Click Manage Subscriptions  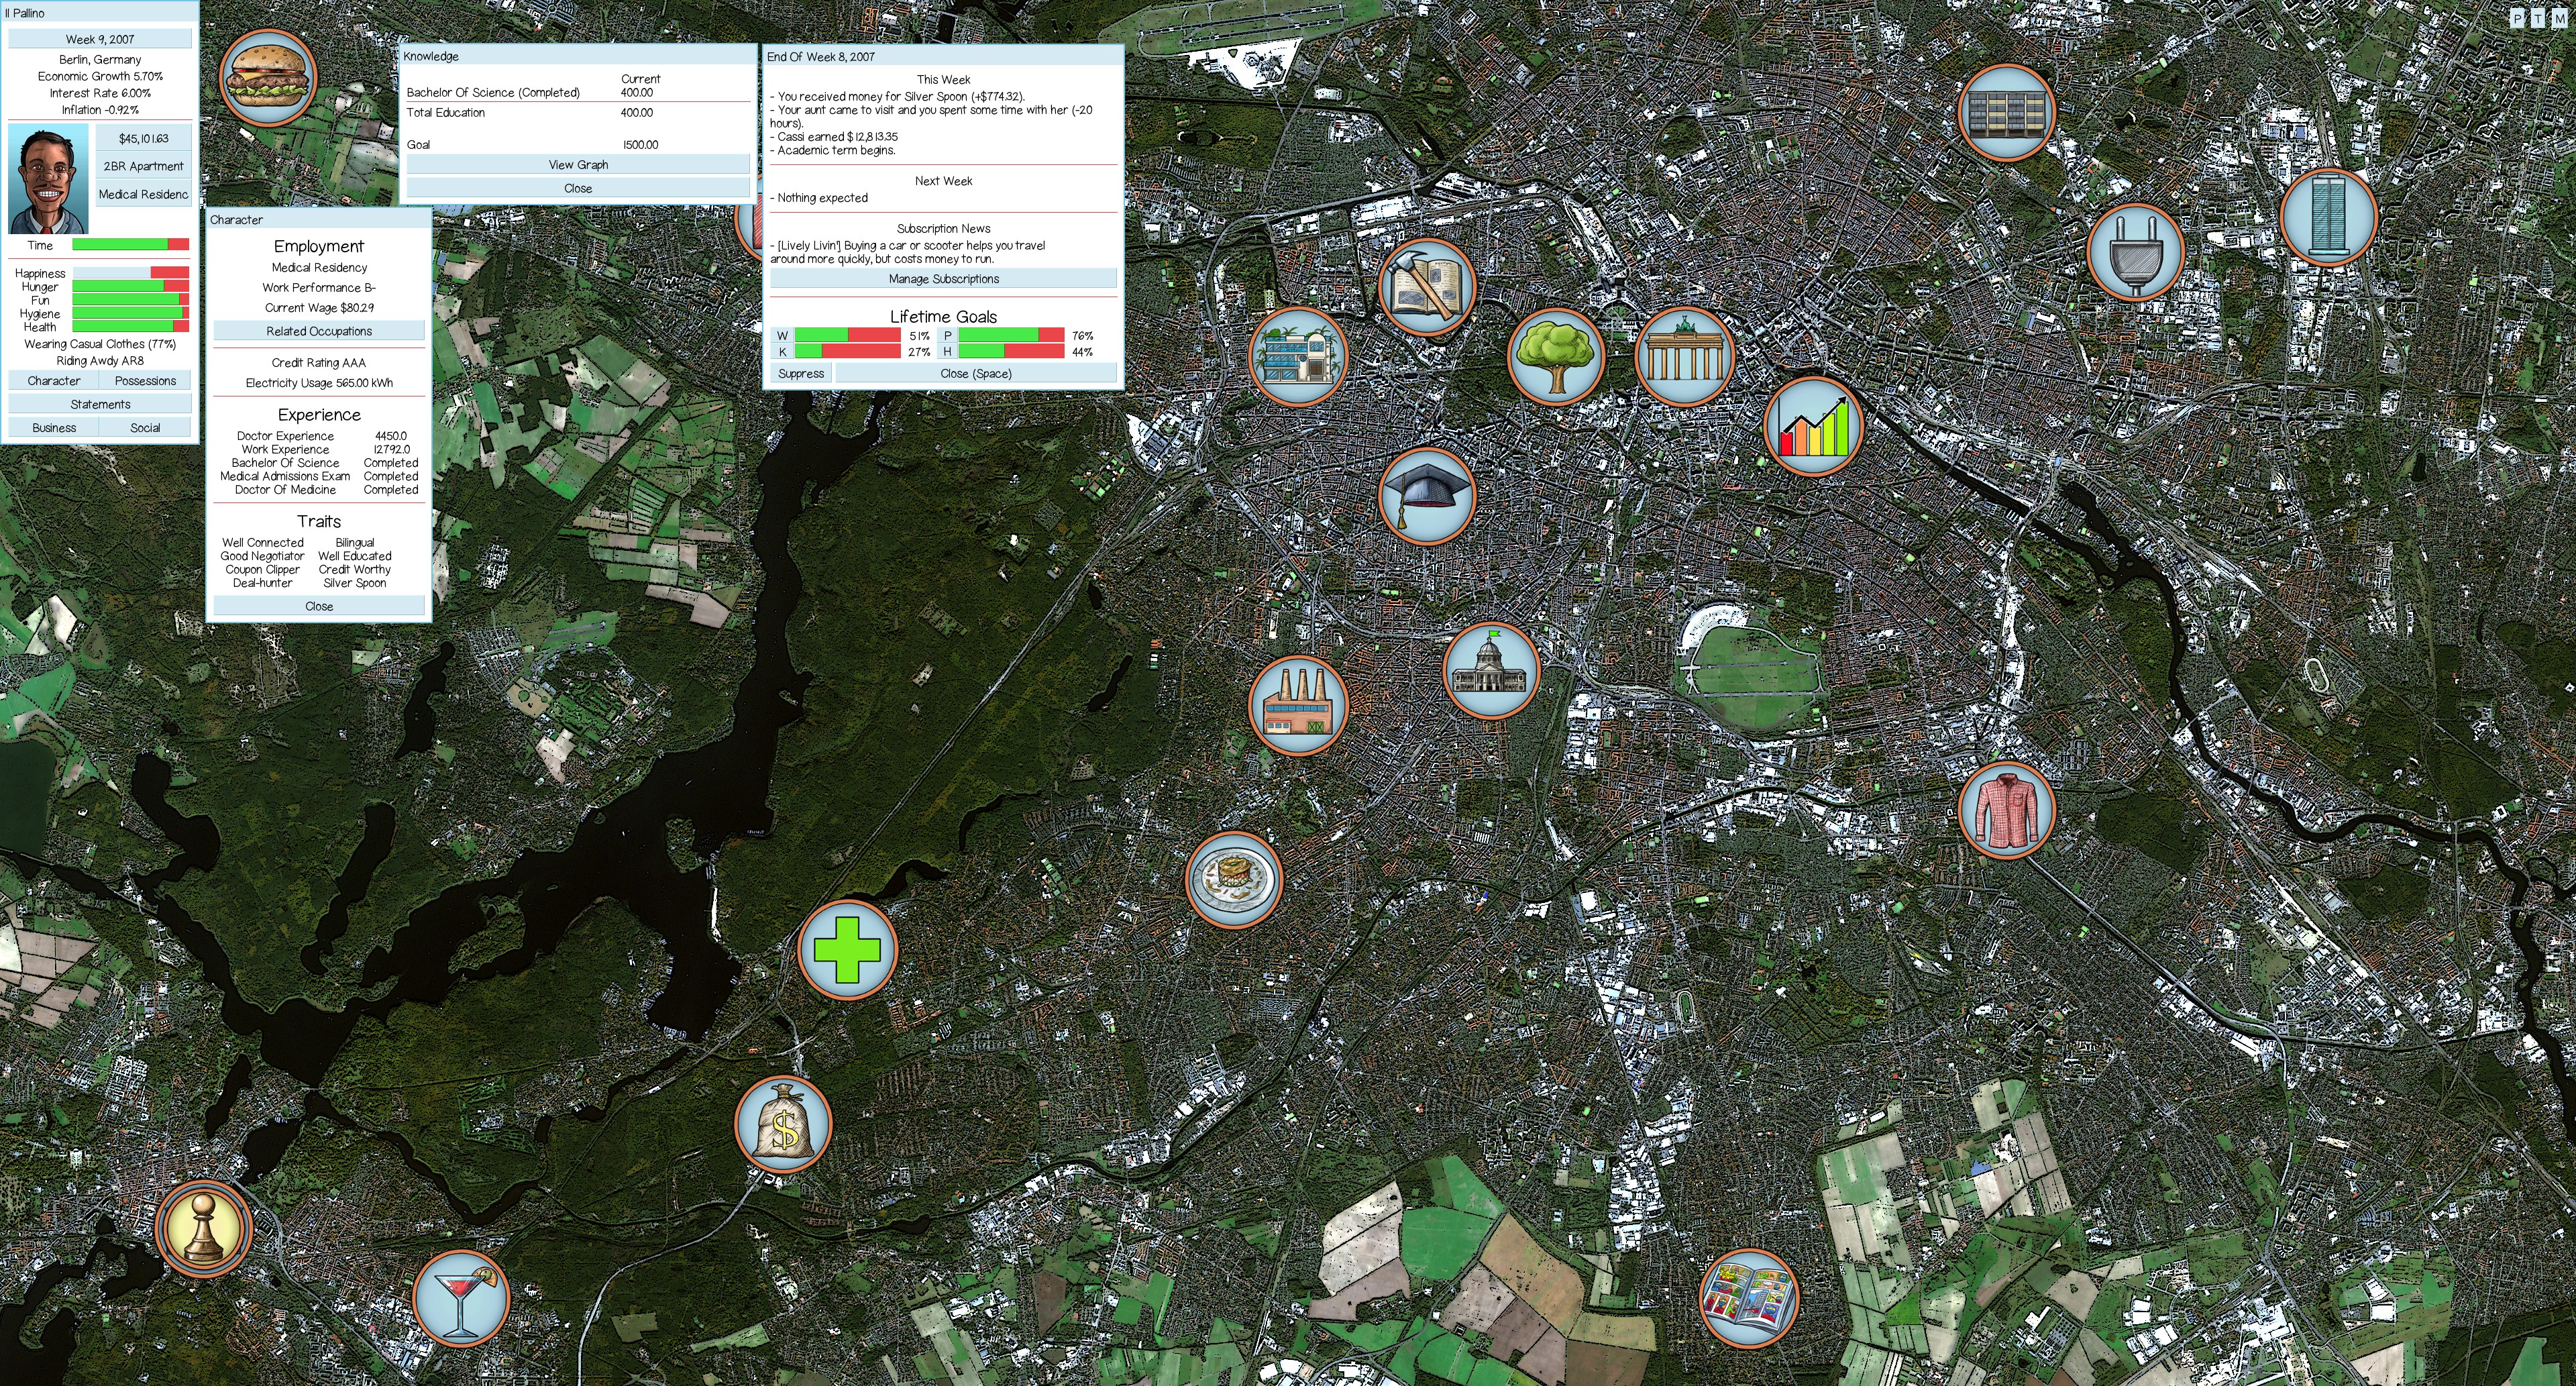(943, 279)
